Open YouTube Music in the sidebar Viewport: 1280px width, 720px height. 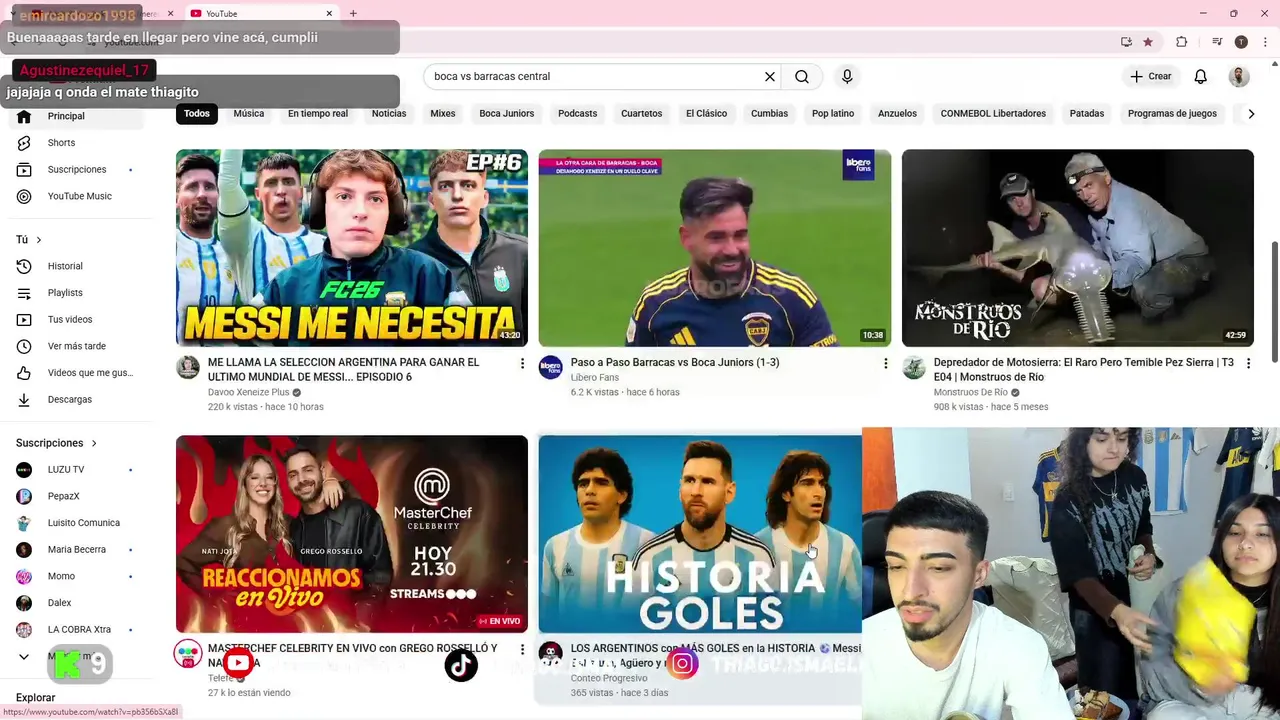[x=76, y=196]
